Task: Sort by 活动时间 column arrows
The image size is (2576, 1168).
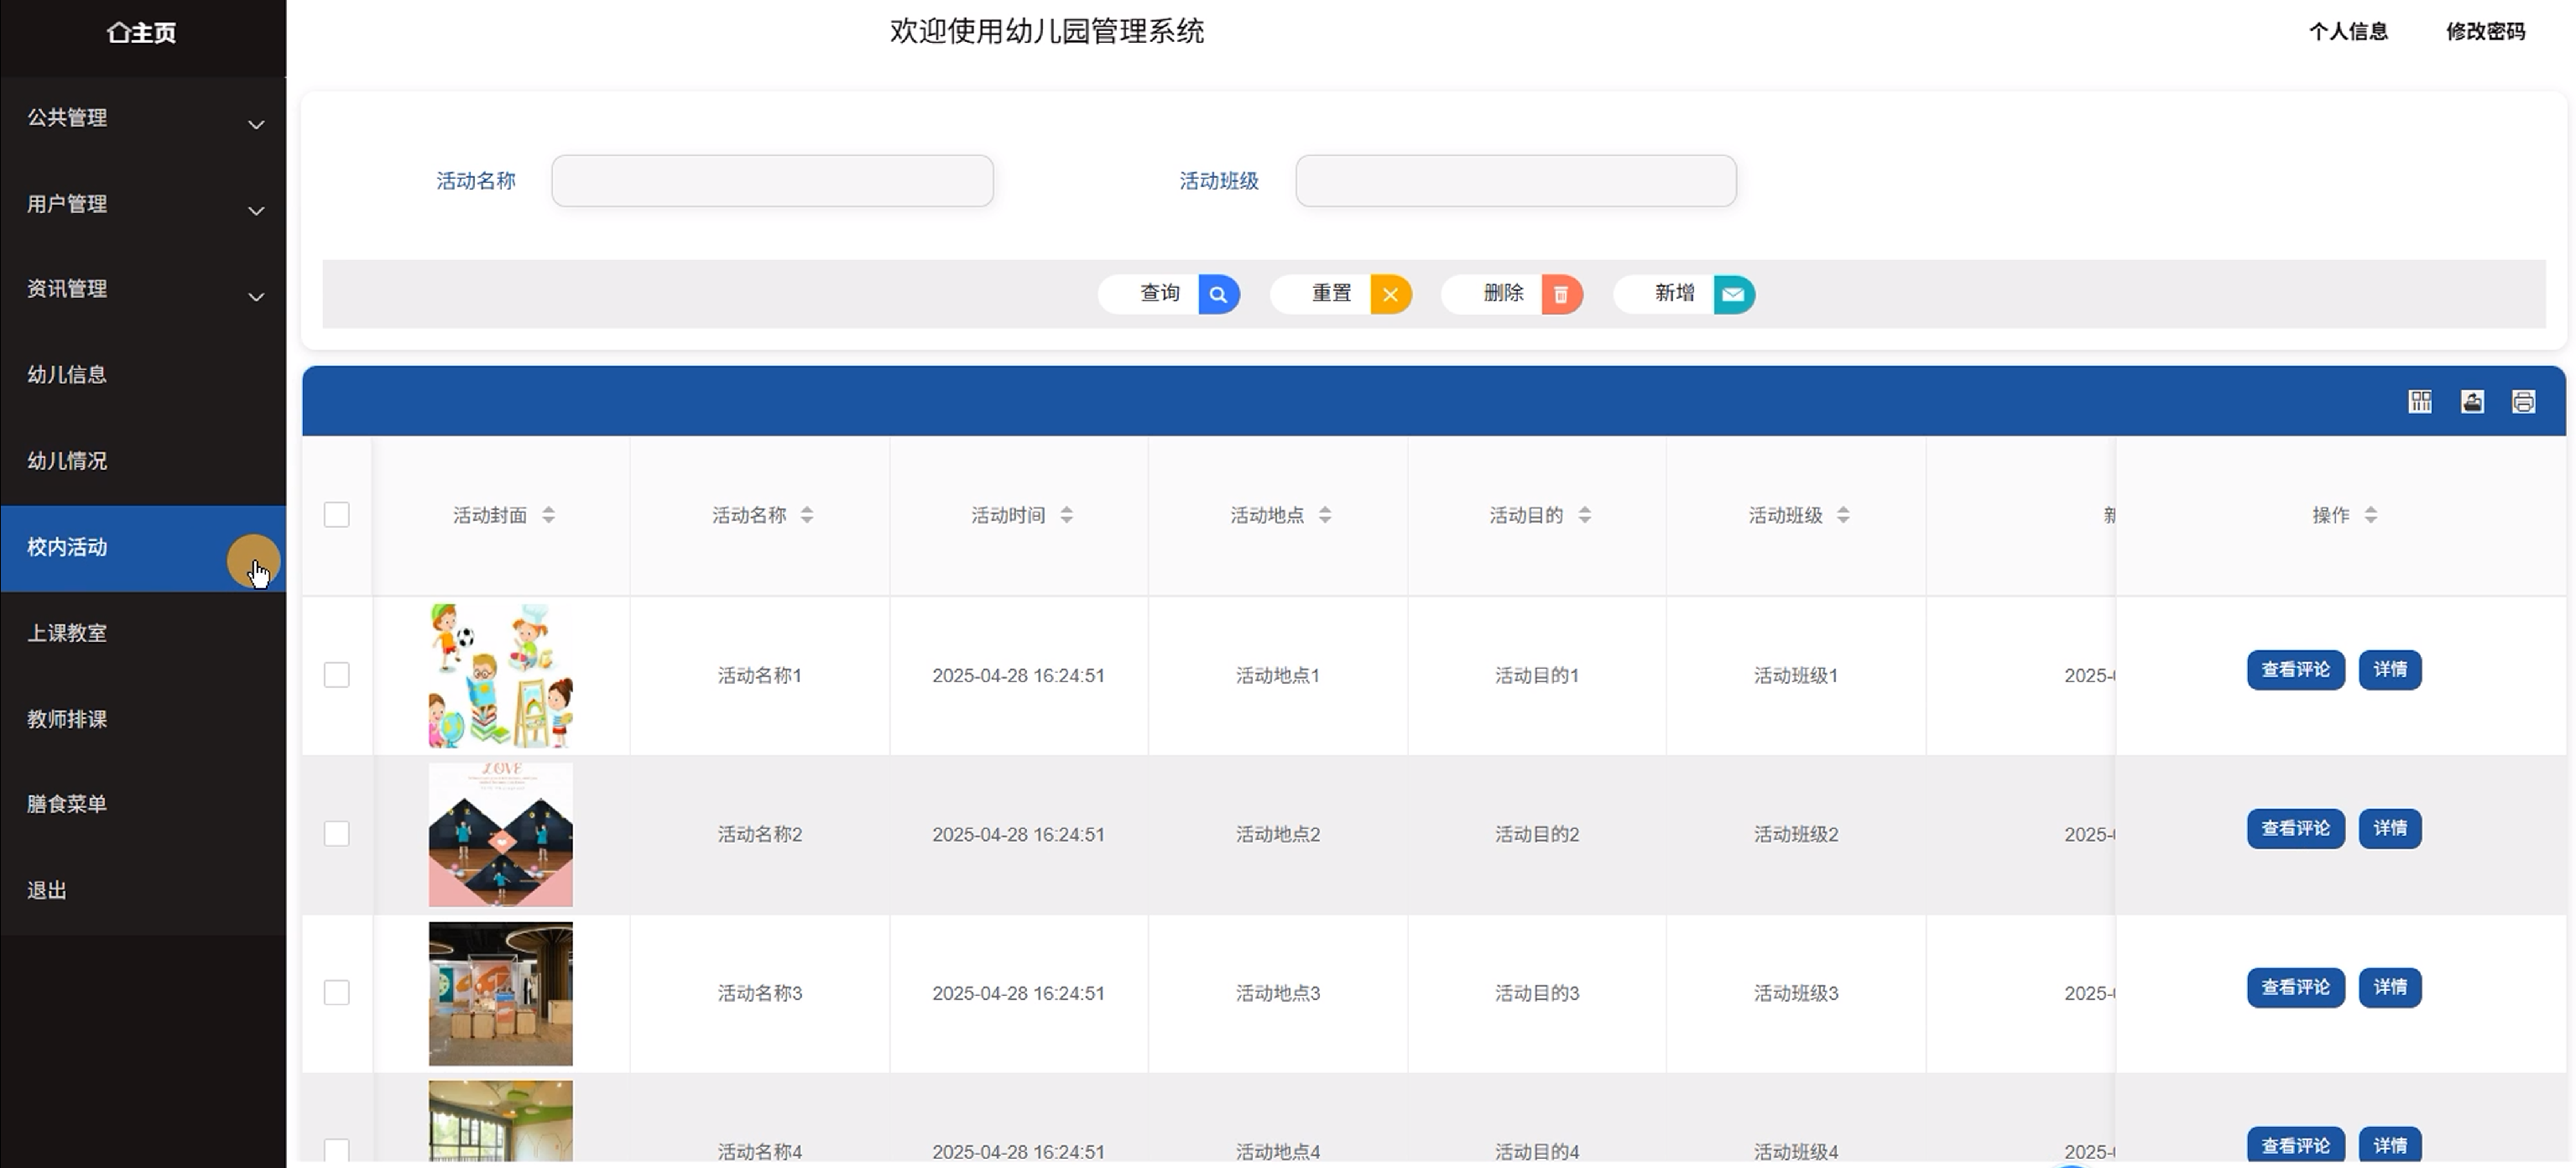Action: (x=1067, y=515)
